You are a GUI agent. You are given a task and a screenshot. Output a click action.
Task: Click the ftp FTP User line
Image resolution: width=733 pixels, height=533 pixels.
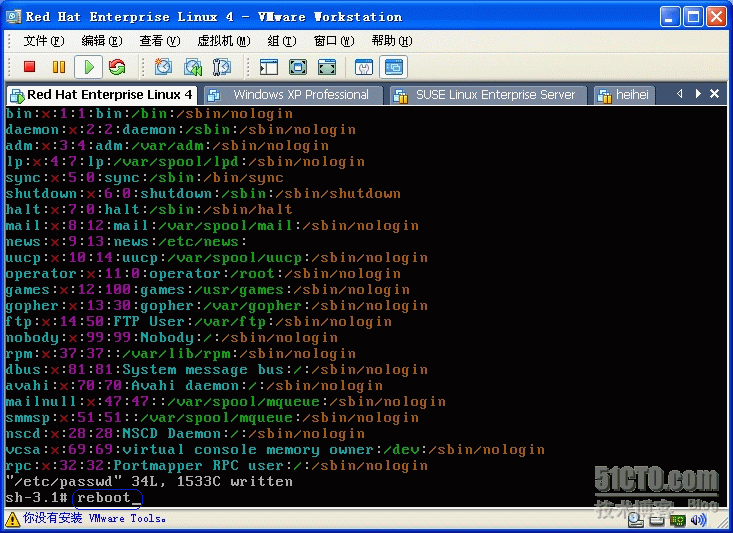click(199, 322)
